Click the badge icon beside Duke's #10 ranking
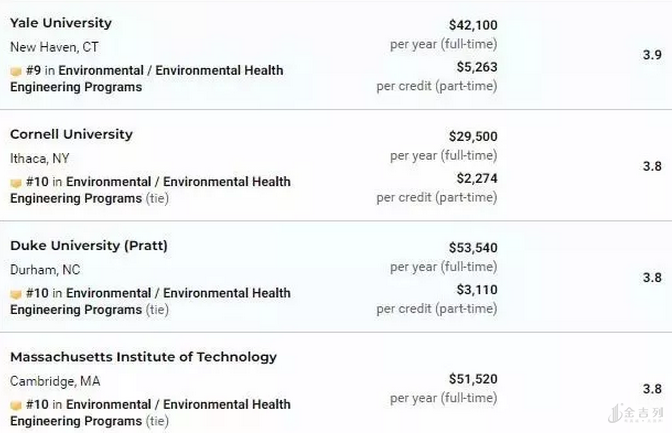Viewport: 672px width, 433px height. (16, 294)
